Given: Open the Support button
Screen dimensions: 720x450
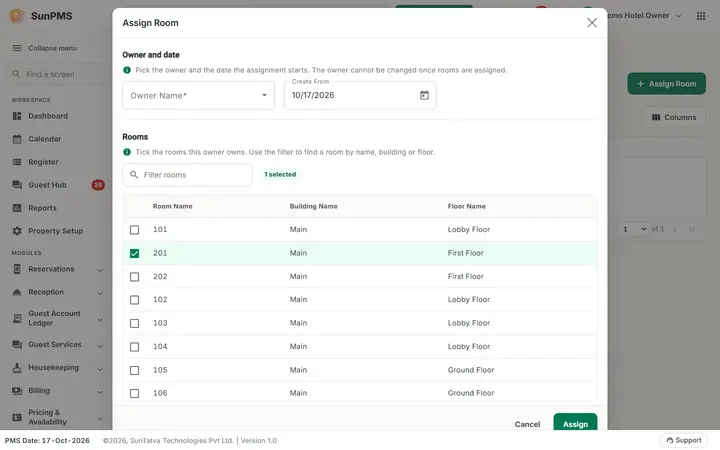Looking at the screenshot, I should (x=683, y=440).
